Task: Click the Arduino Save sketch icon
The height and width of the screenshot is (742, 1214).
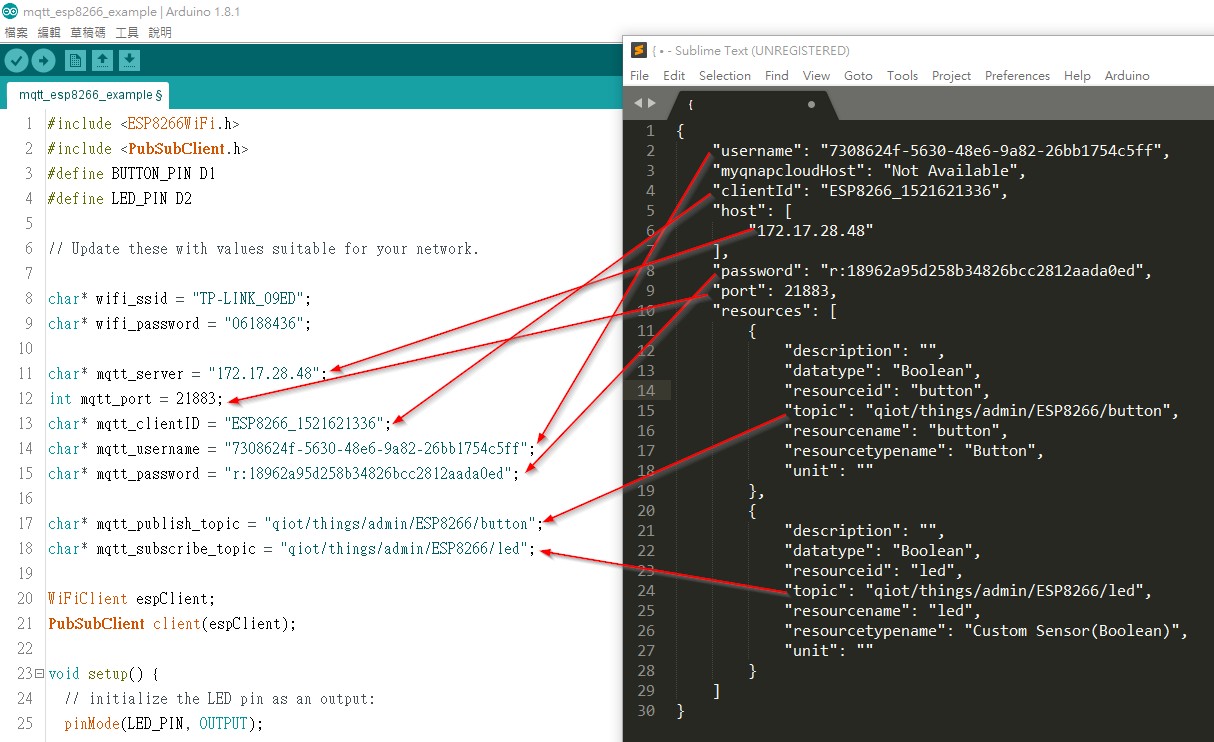Action: coord(129,61)
